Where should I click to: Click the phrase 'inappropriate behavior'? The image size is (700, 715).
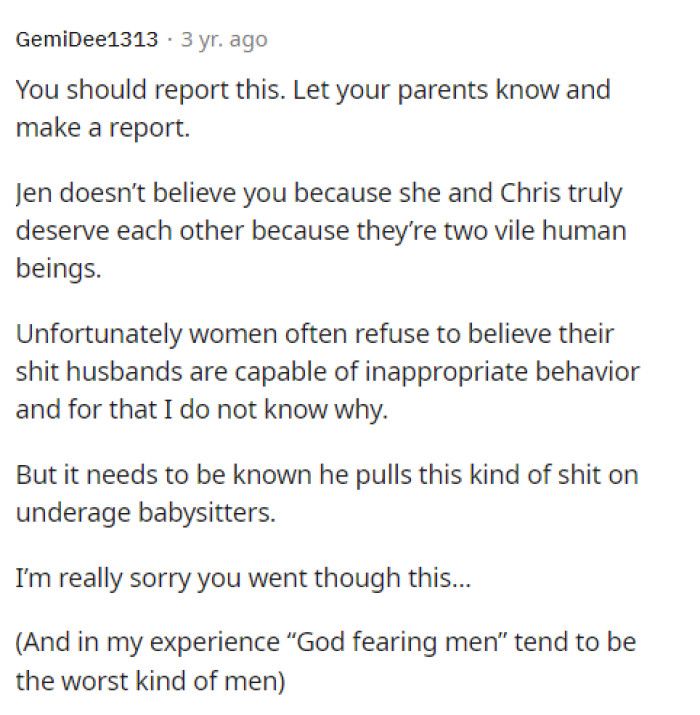(x=525, y=372)
